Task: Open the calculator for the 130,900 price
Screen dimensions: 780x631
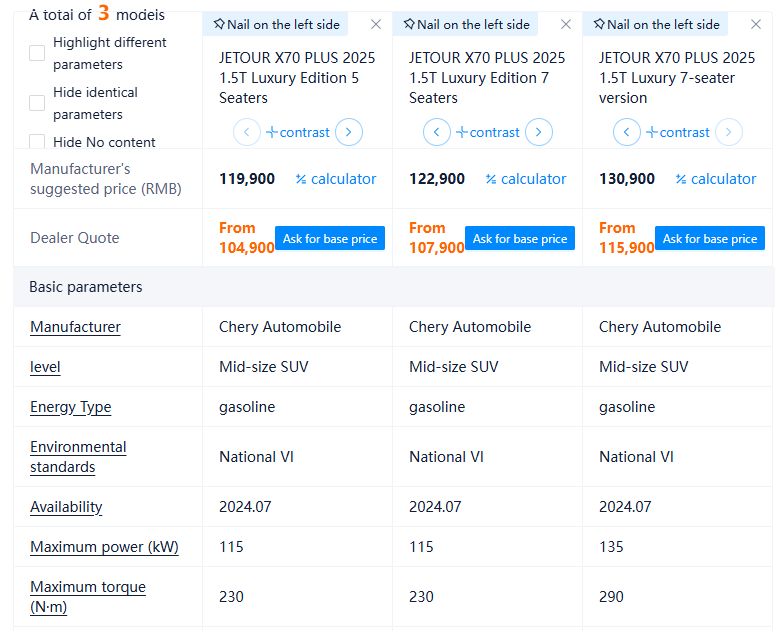Action: coord(716,179)
